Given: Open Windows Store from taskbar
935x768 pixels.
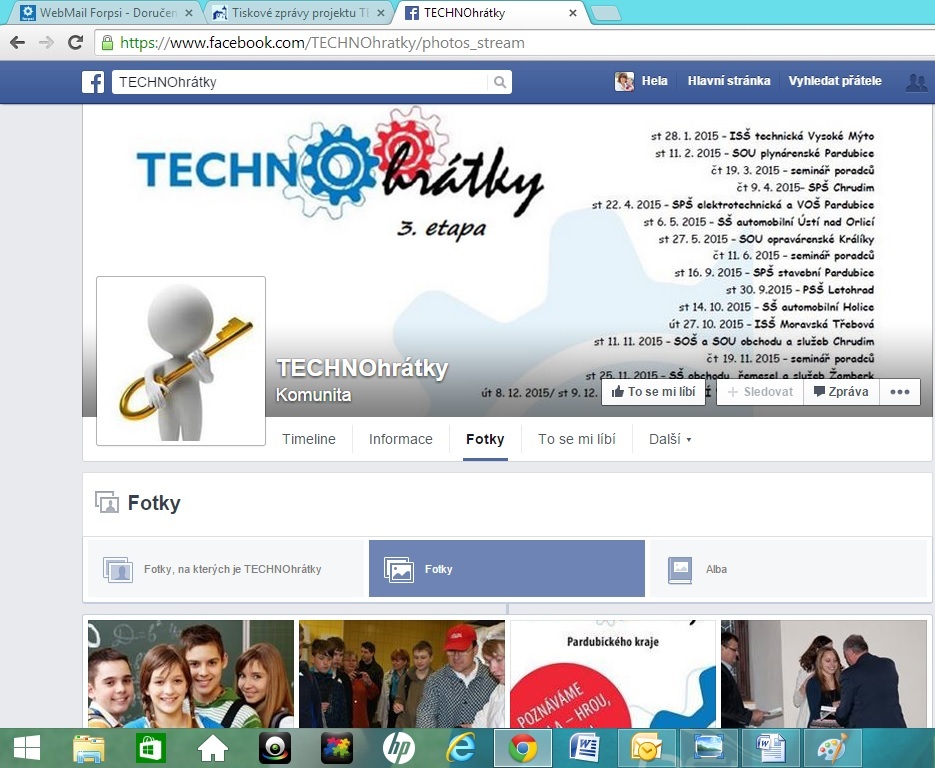Looking at the screenshot, I should coord(151,748).
